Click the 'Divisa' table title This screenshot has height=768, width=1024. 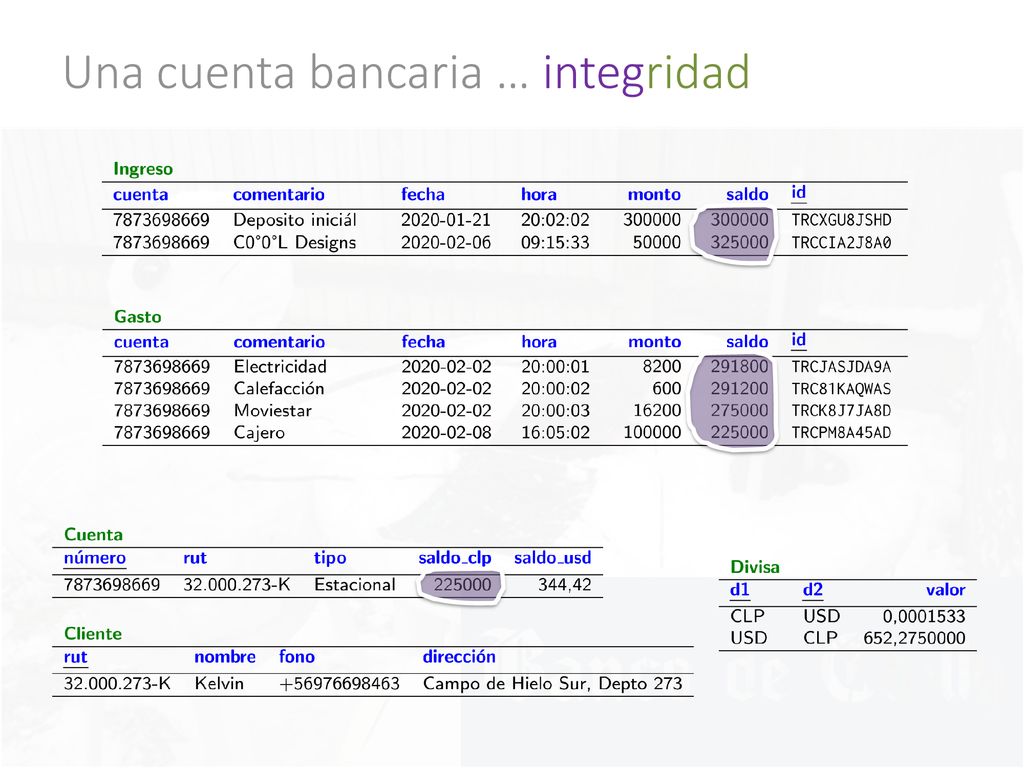click(755, 567)
